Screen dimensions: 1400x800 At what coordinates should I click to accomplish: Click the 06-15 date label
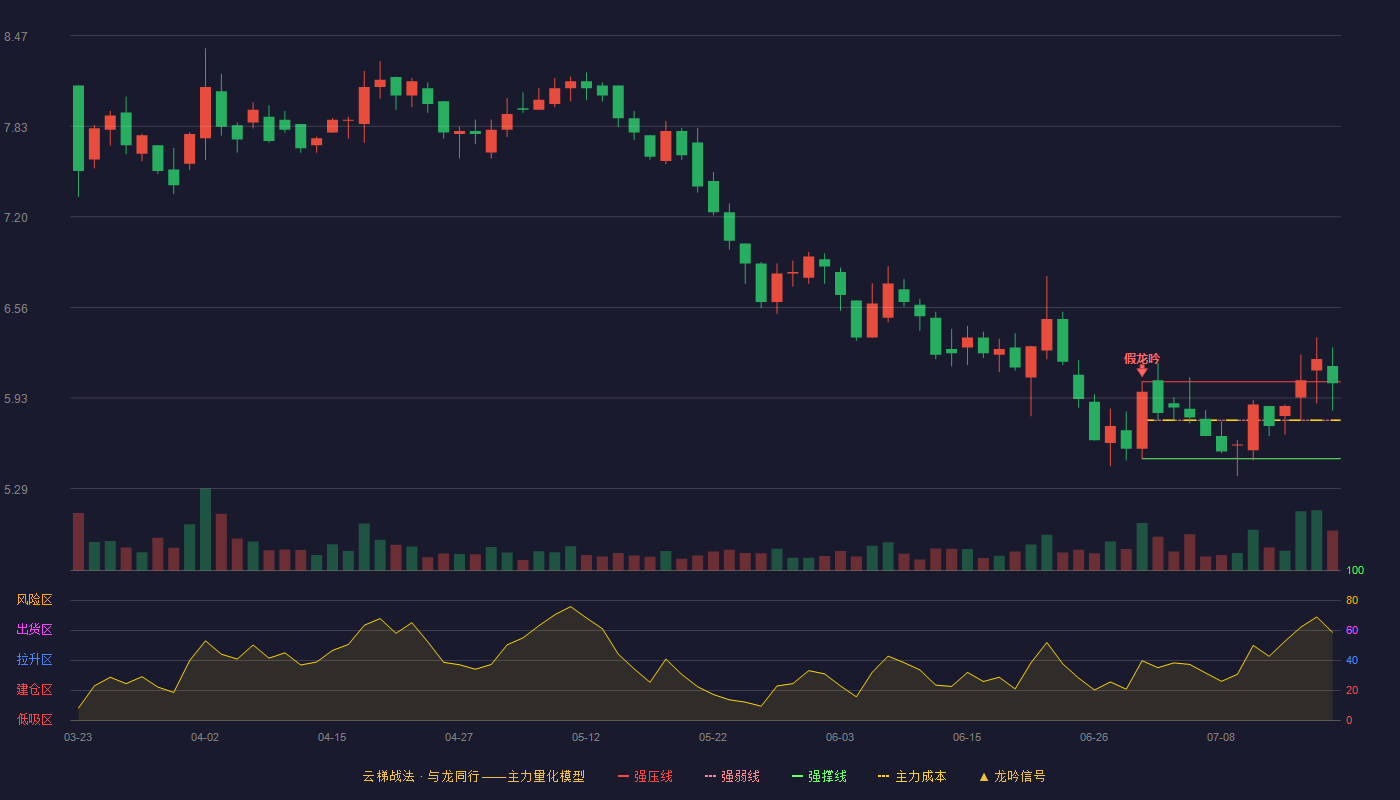point(967,737)
